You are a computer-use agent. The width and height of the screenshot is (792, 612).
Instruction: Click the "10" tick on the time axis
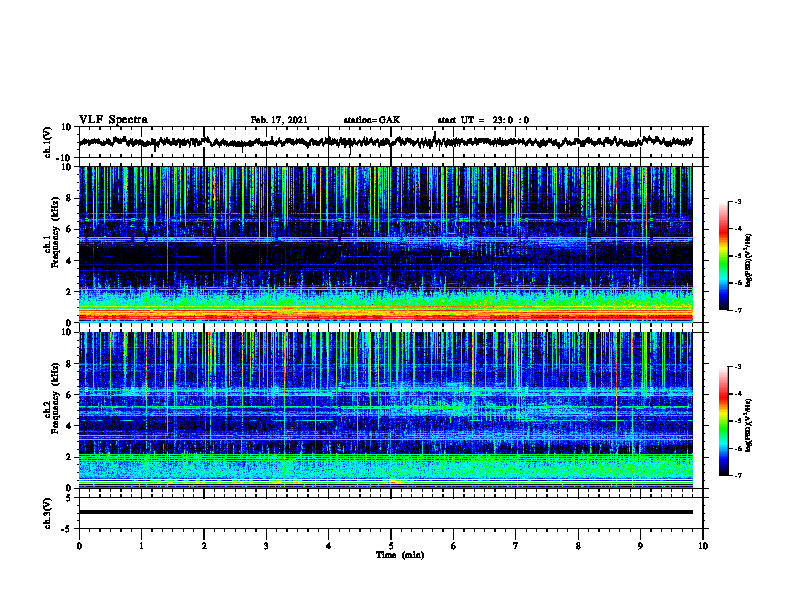[x=703, y=546]
